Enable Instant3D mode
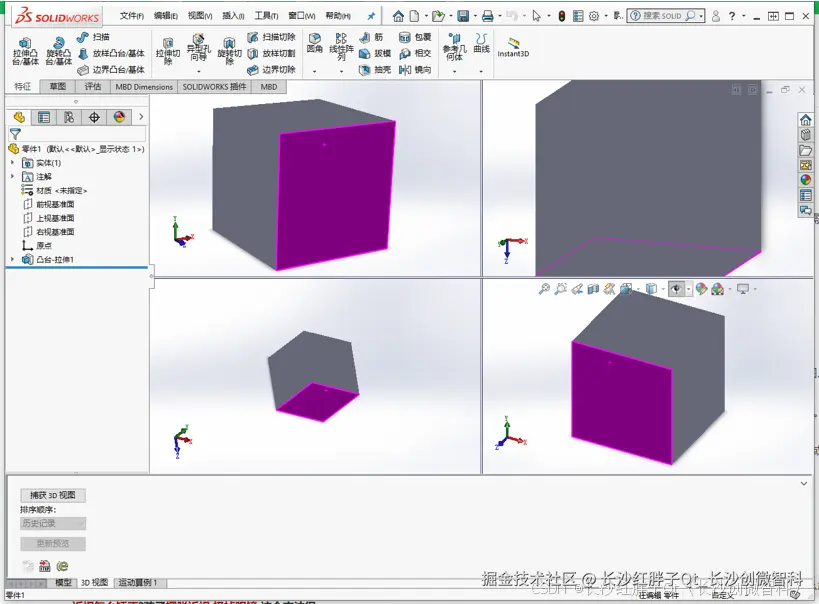Screen dimensions: 819x604 pos(512,46)
